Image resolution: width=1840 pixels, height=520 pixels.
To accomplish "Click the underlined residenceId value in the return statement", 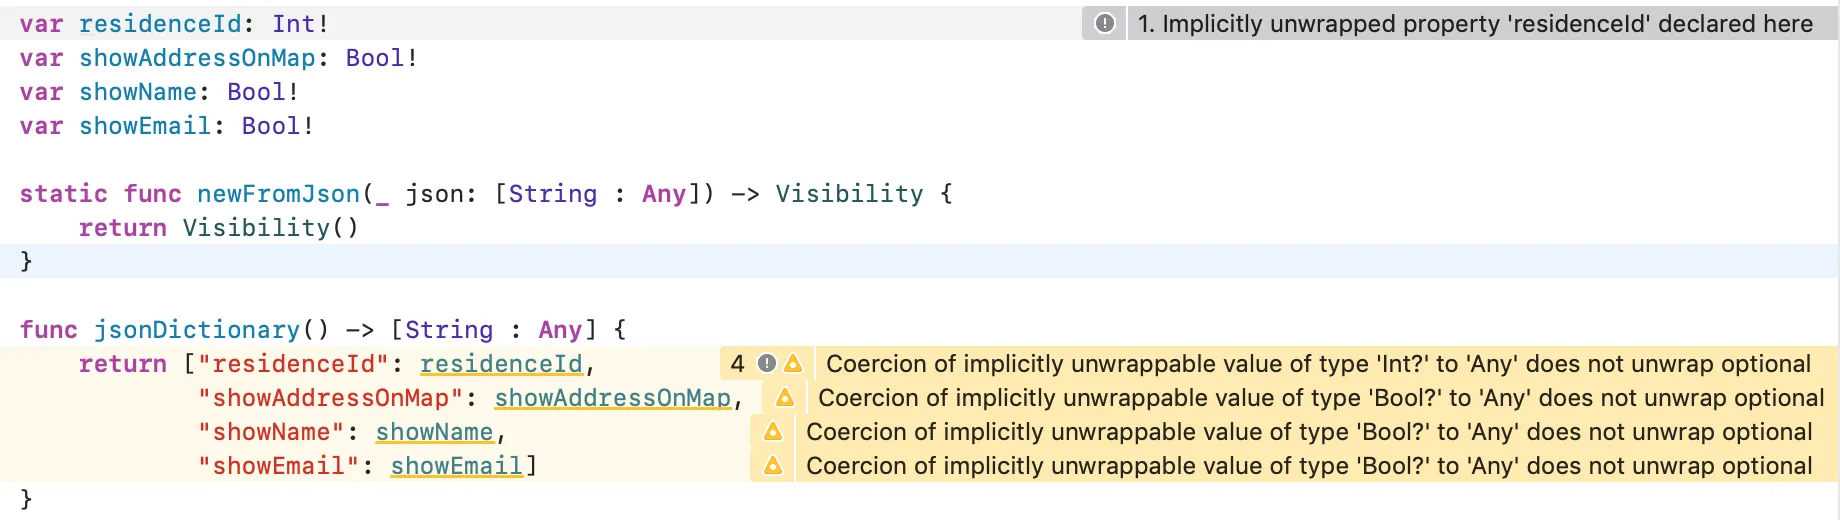I will point(501,364).
